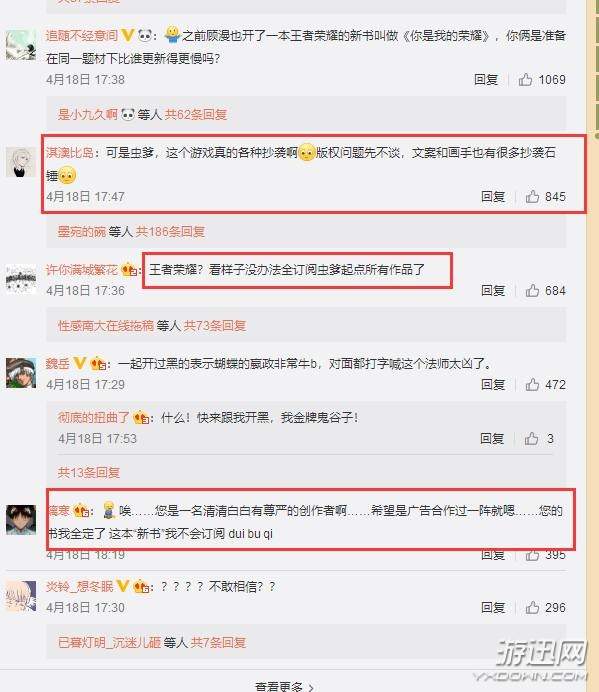Expand the 共73条回复 replies thread
Viewport: 599px width, 692px height.
(215, 326)
